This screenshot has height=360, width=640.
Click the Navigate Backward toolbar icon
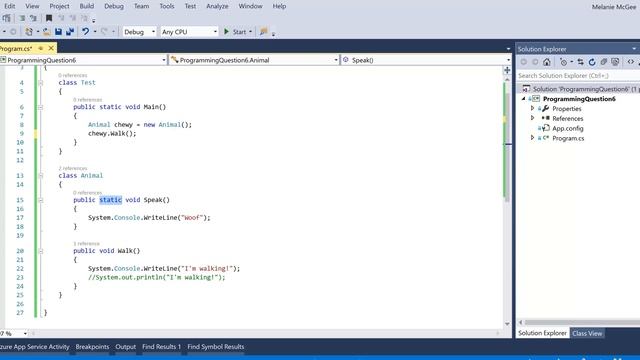13,31
